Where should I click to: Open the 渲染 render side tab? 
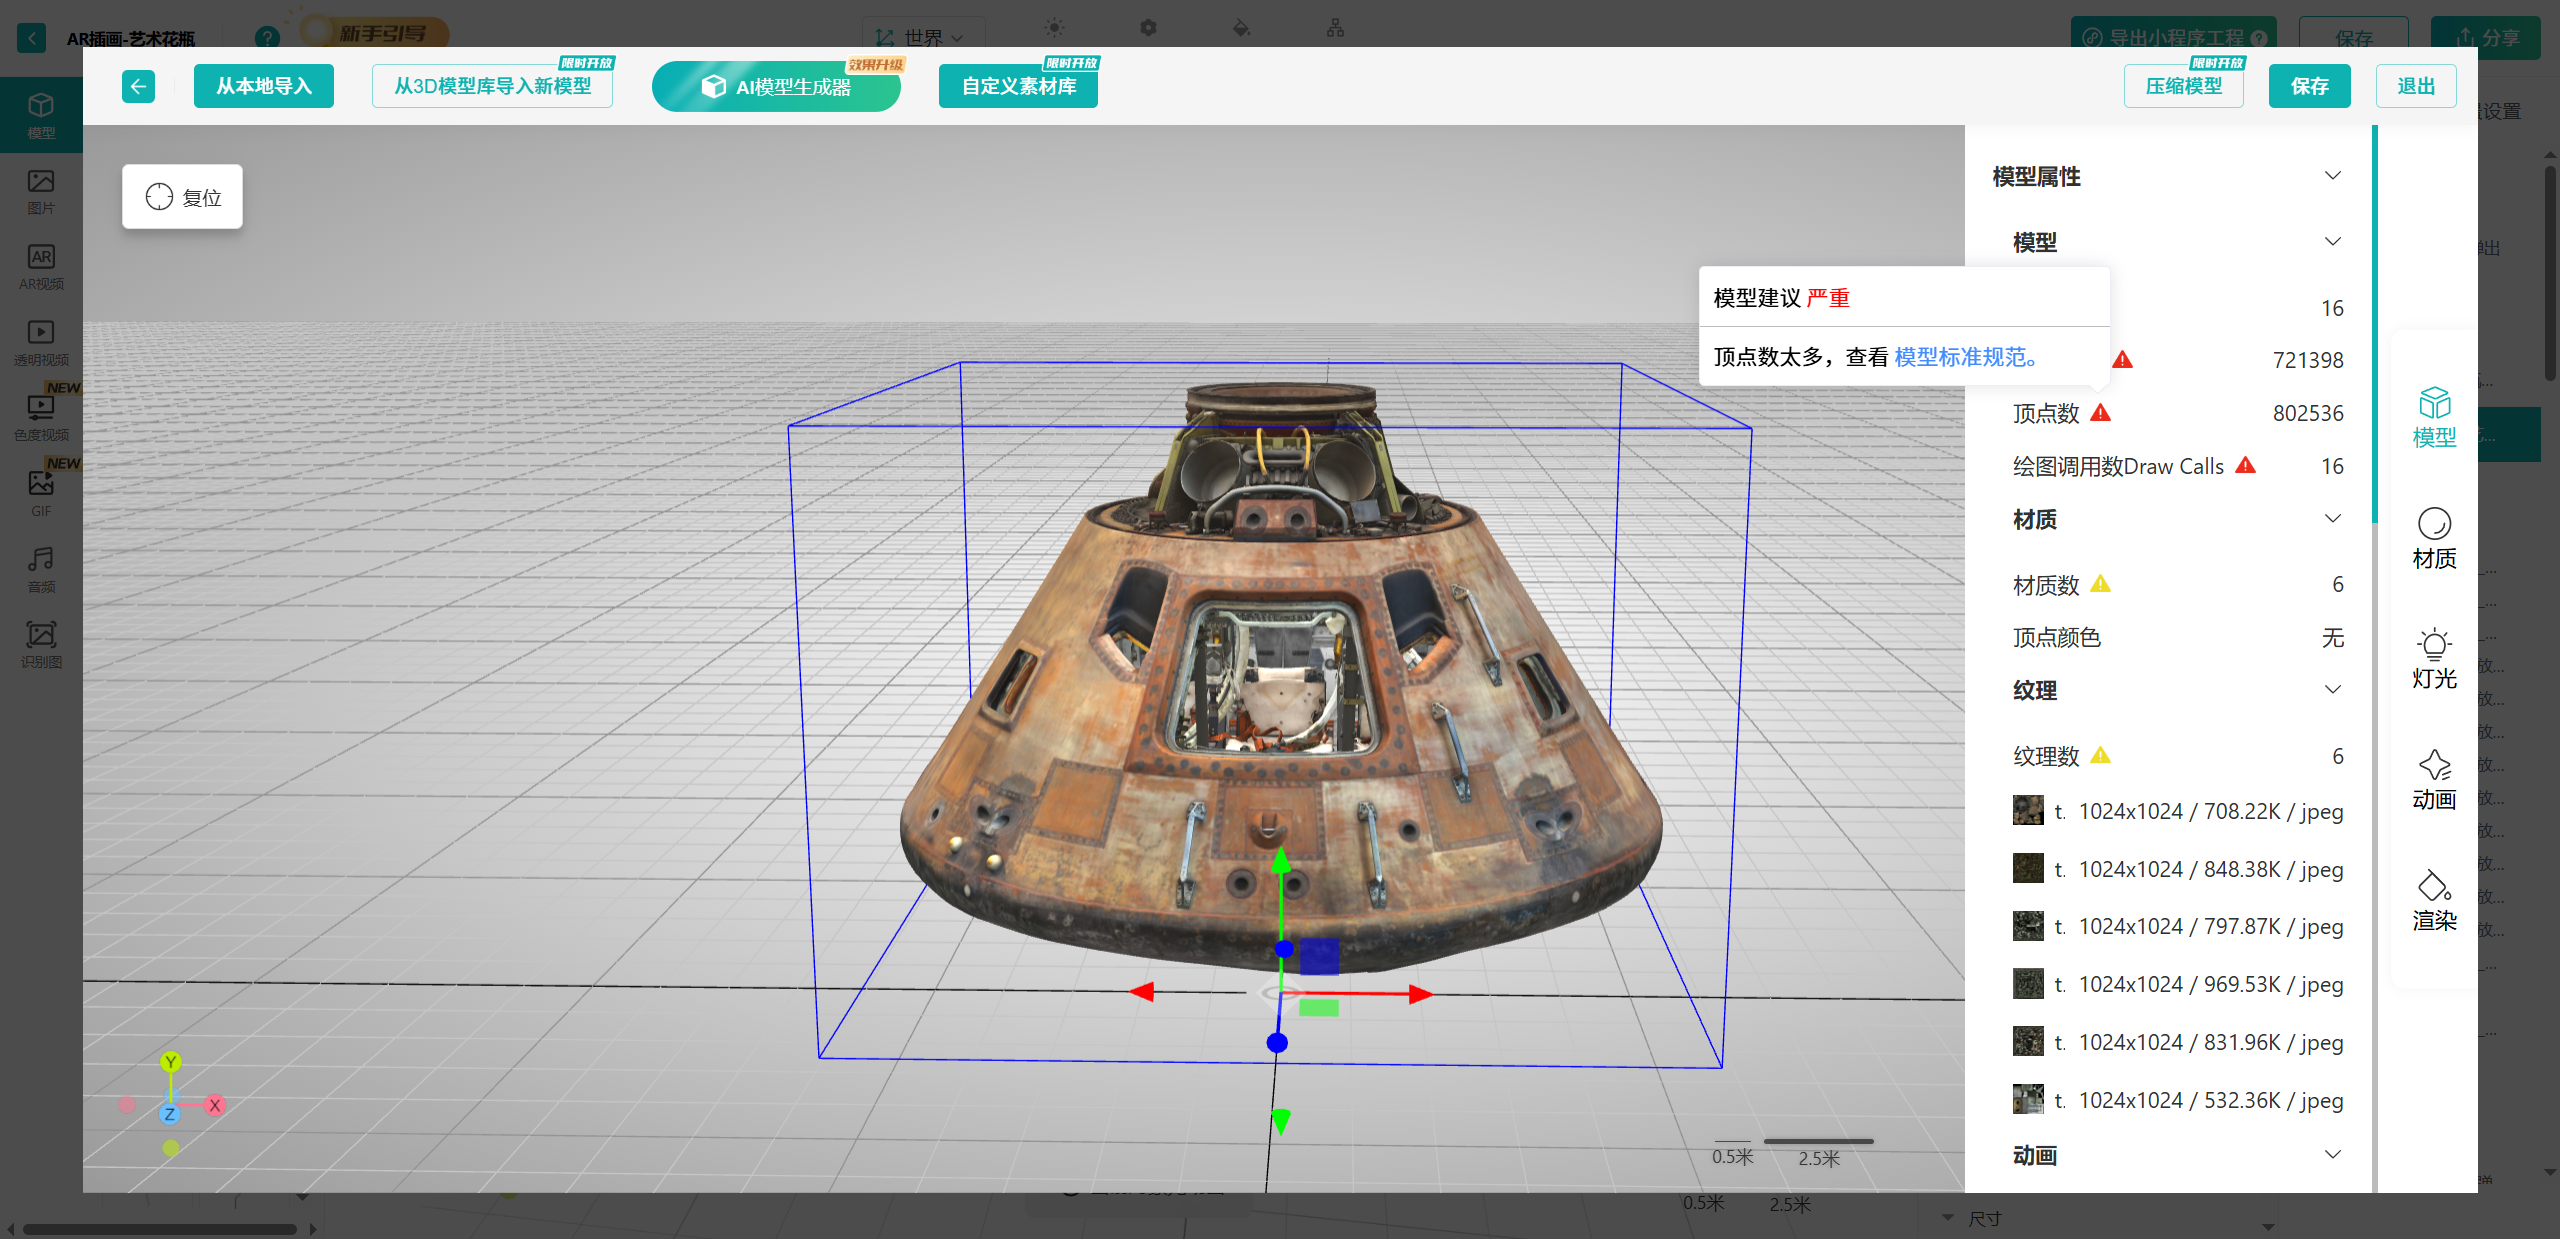2433,901
